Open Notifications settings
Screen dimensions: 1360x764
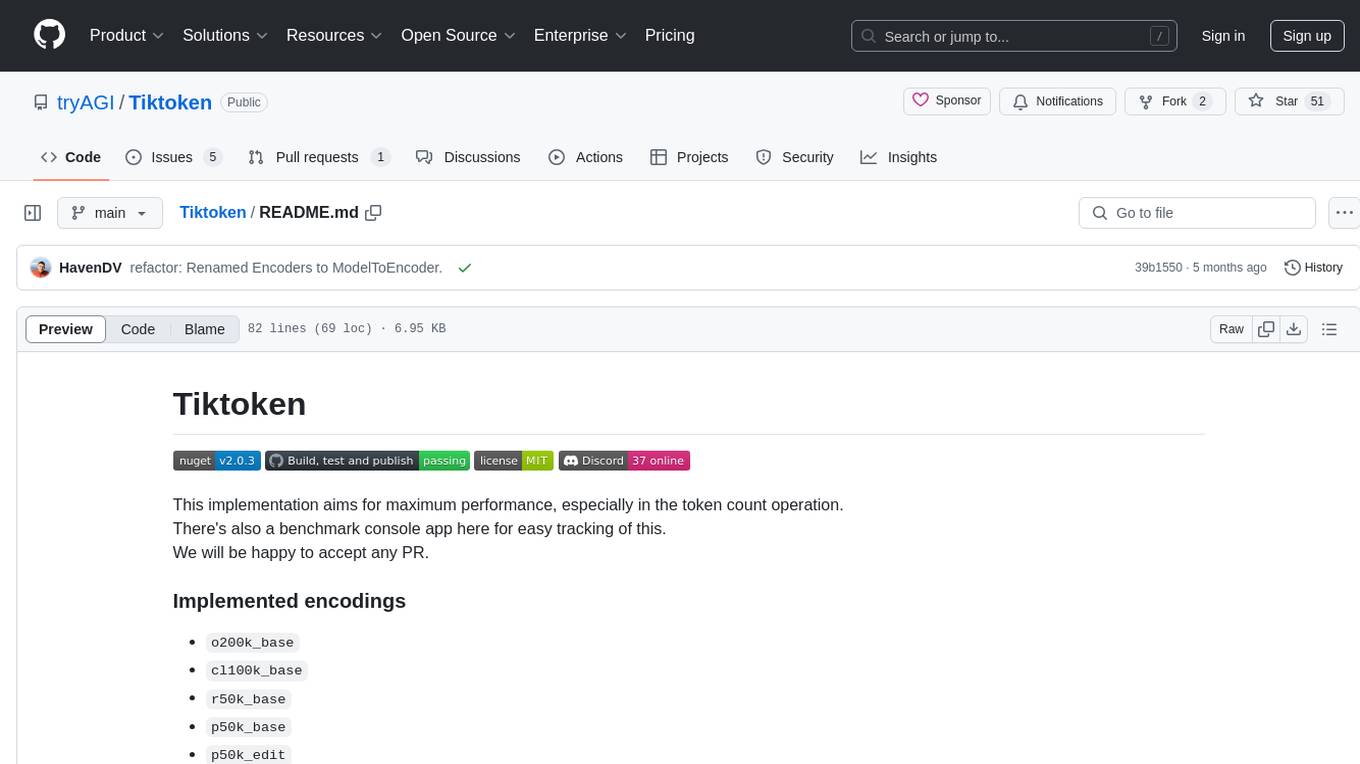pyautogui.click(x=1058, y=101)
